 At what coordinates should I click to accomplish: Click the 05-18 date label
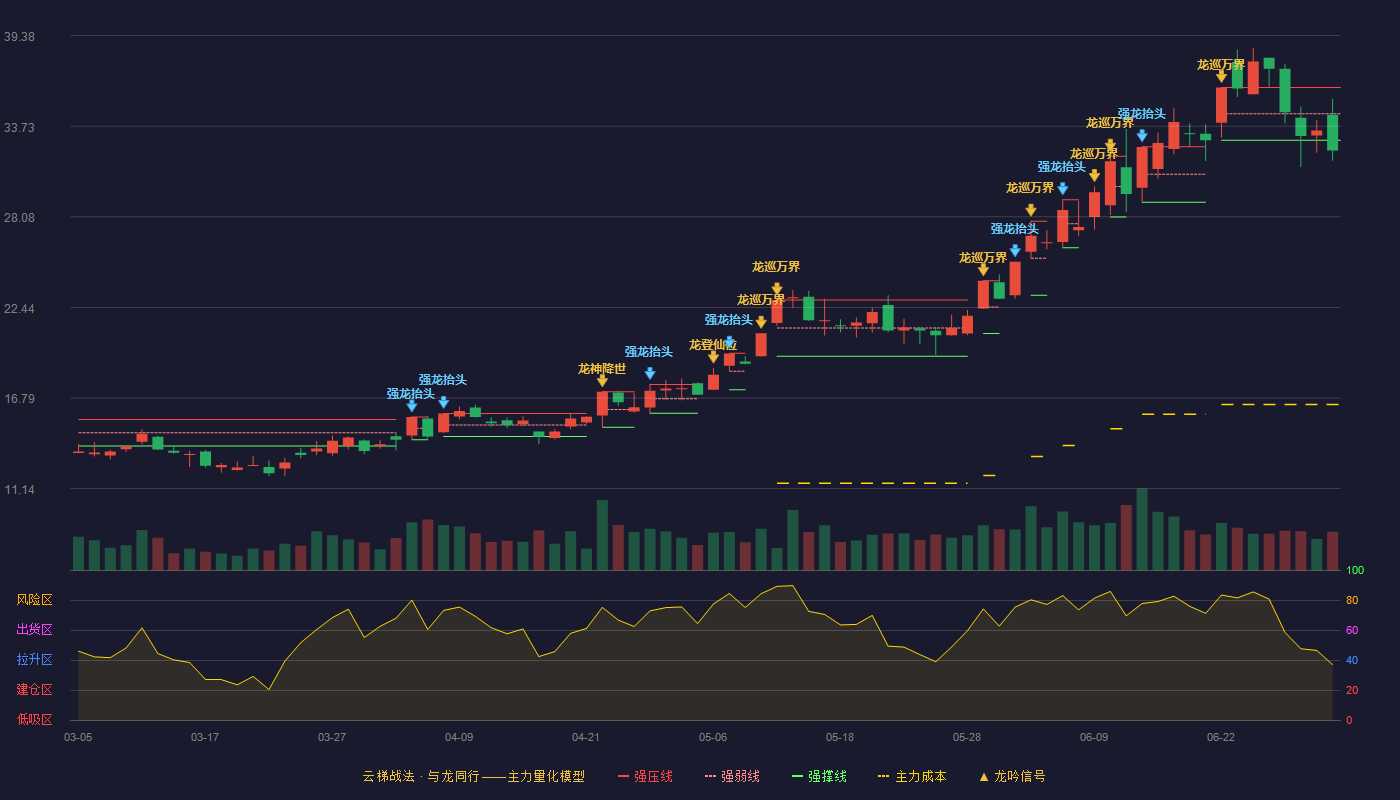tap(840, 737)
